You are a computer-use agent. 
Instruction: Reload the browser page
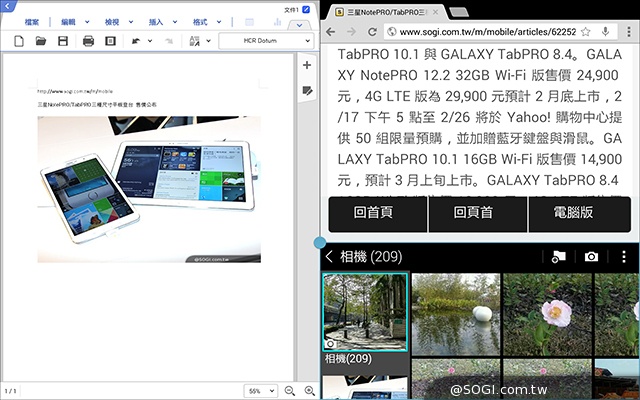(372, 32)
